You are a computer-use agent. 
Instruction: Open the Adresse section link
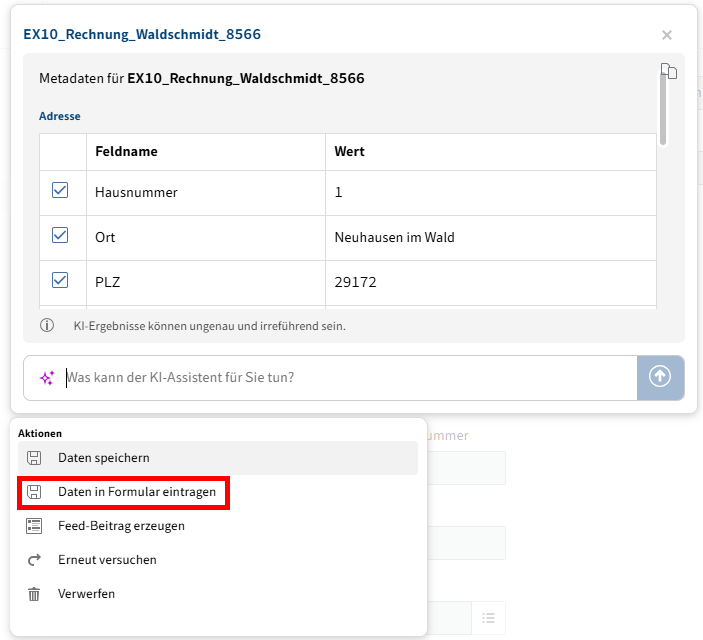click(60, 116)
